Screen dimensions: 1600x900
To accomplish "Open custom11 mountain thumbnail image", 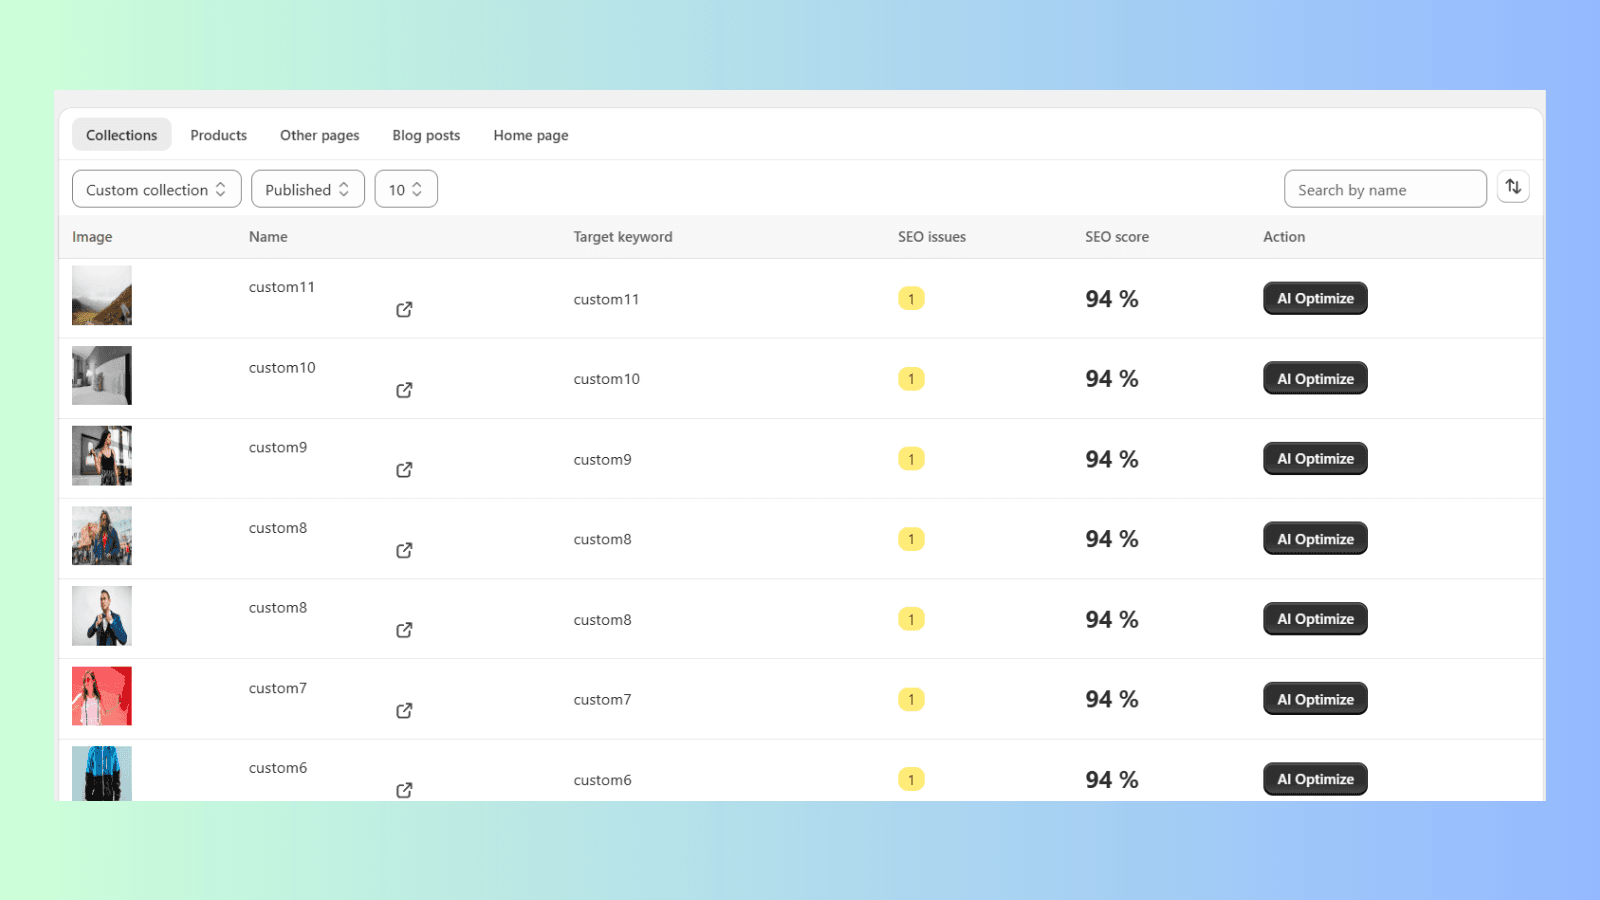I will (102, 295).
